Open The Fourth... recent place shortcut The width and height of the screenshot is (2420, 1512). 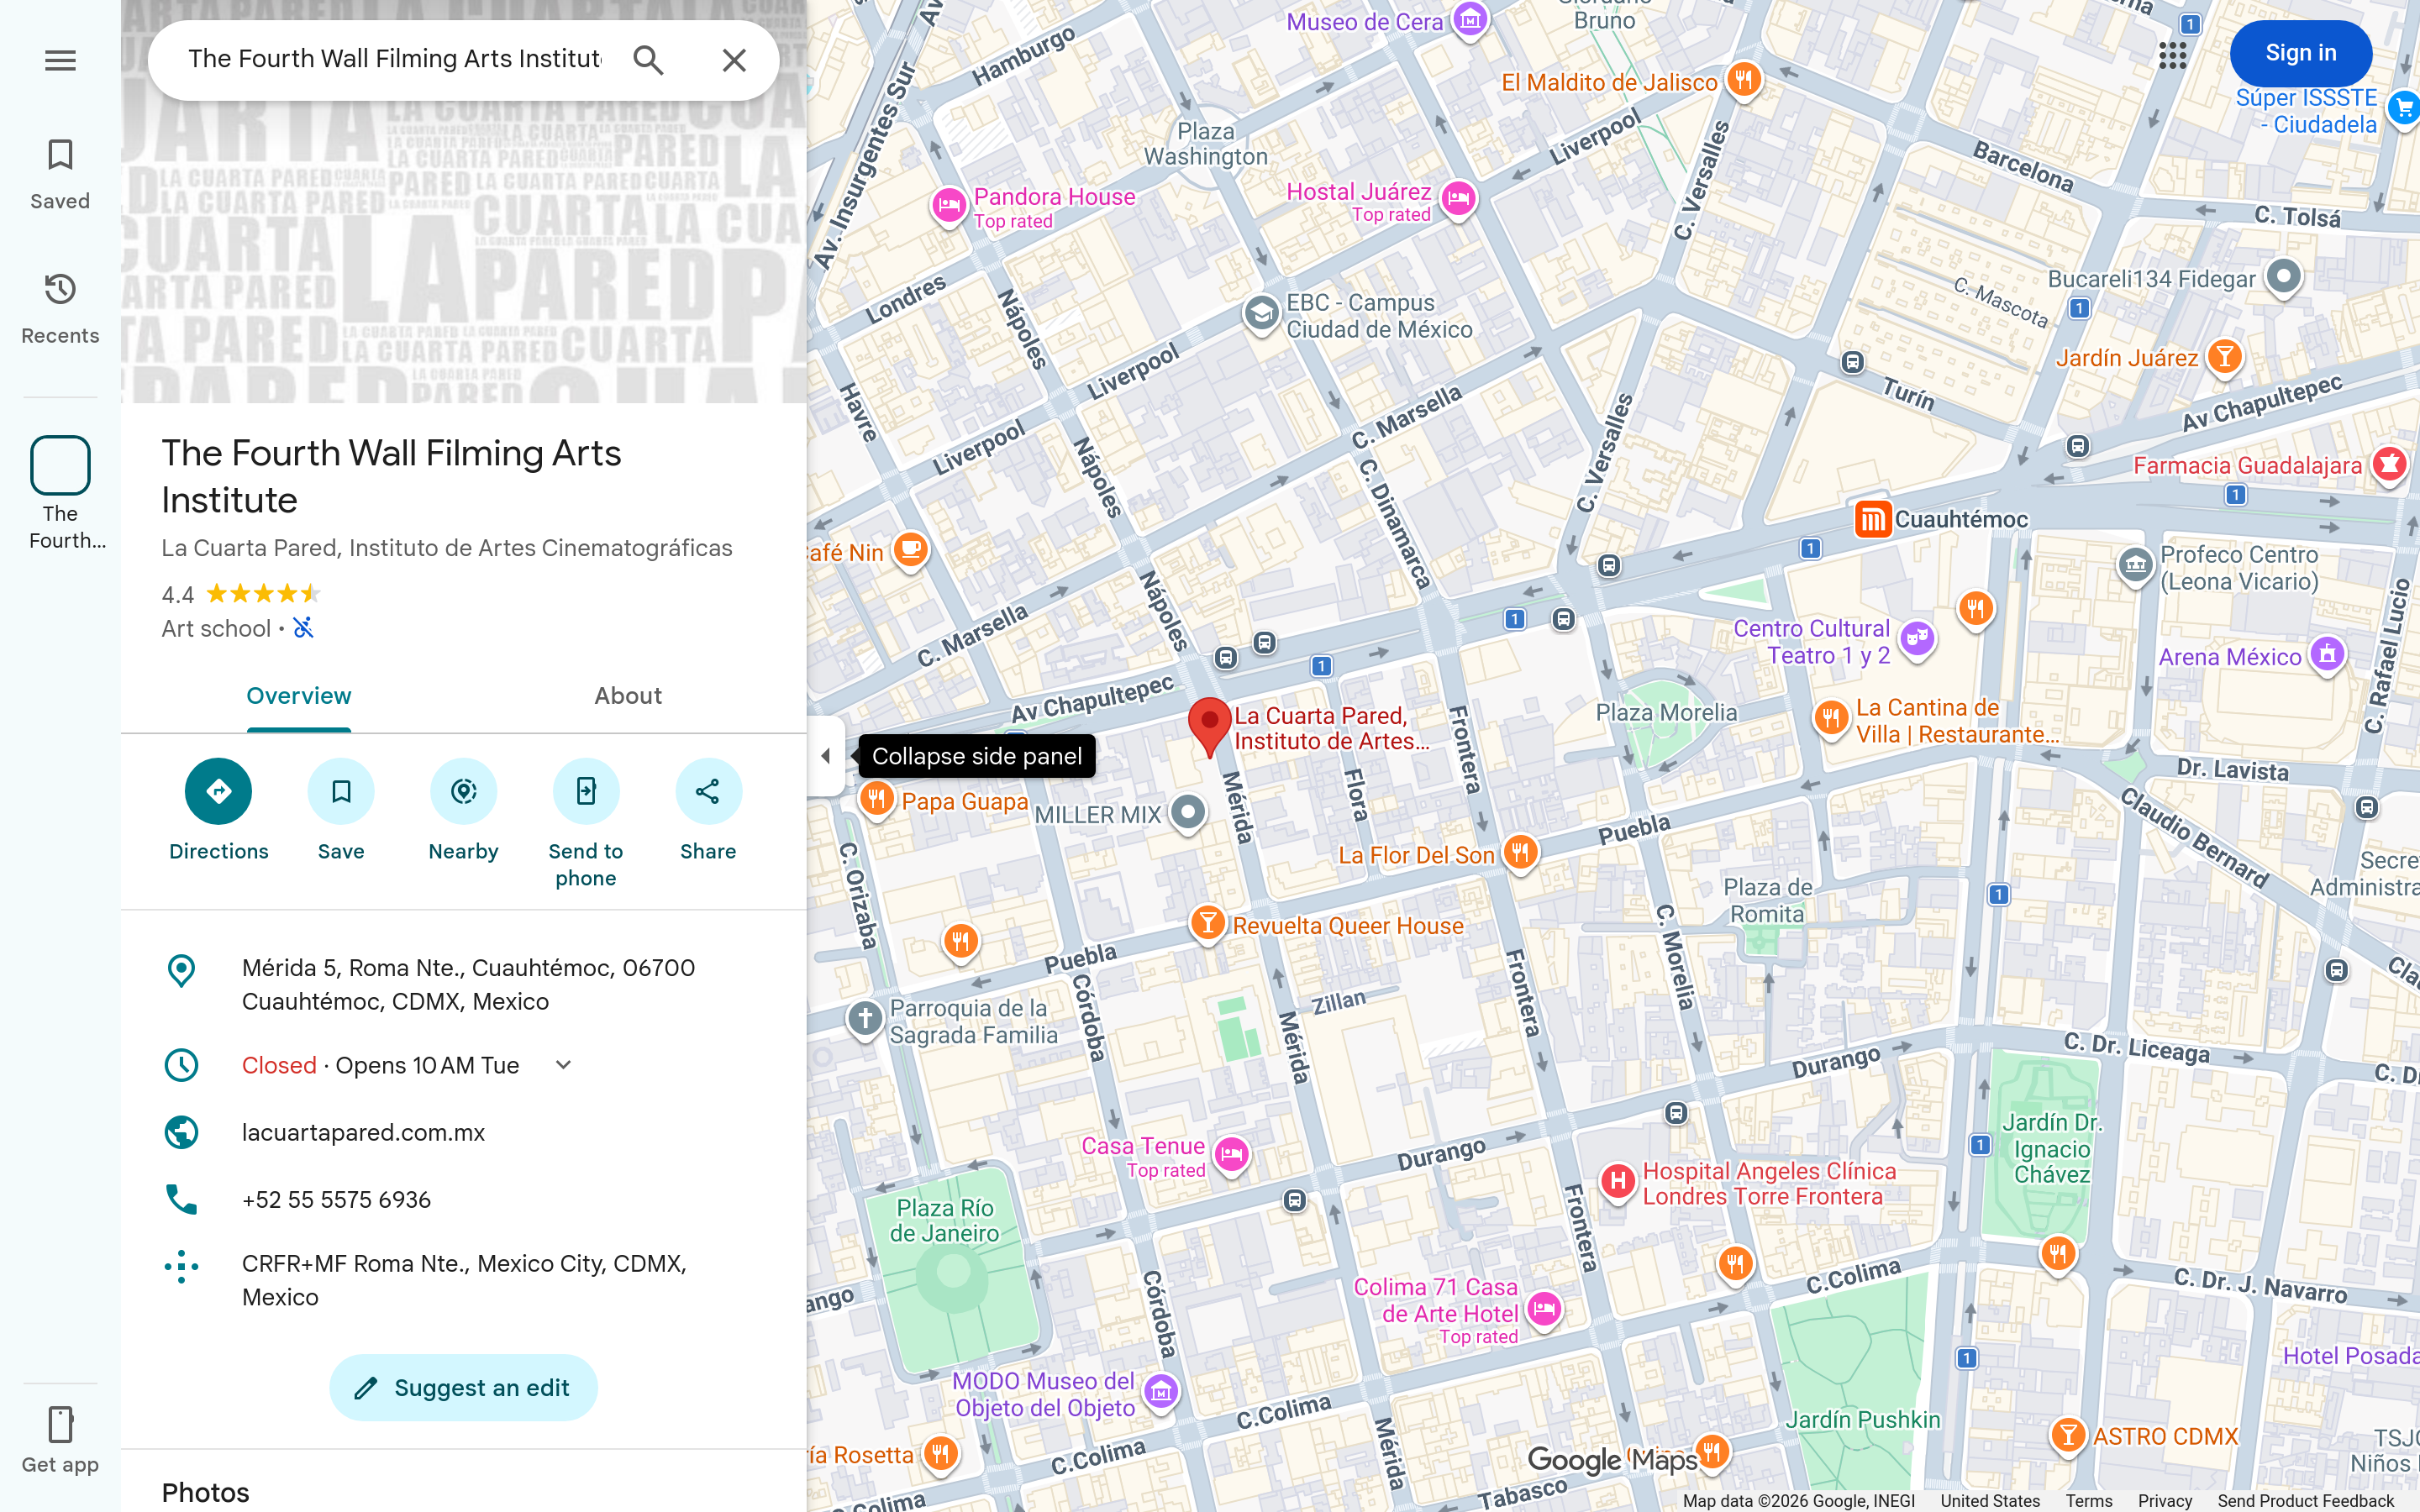[x=60, y=494]
